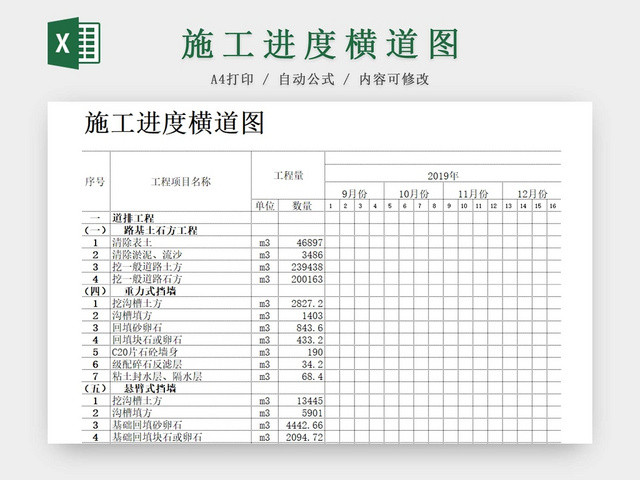
Task: Click quantity value 13445
Action: tap(309, 400)
